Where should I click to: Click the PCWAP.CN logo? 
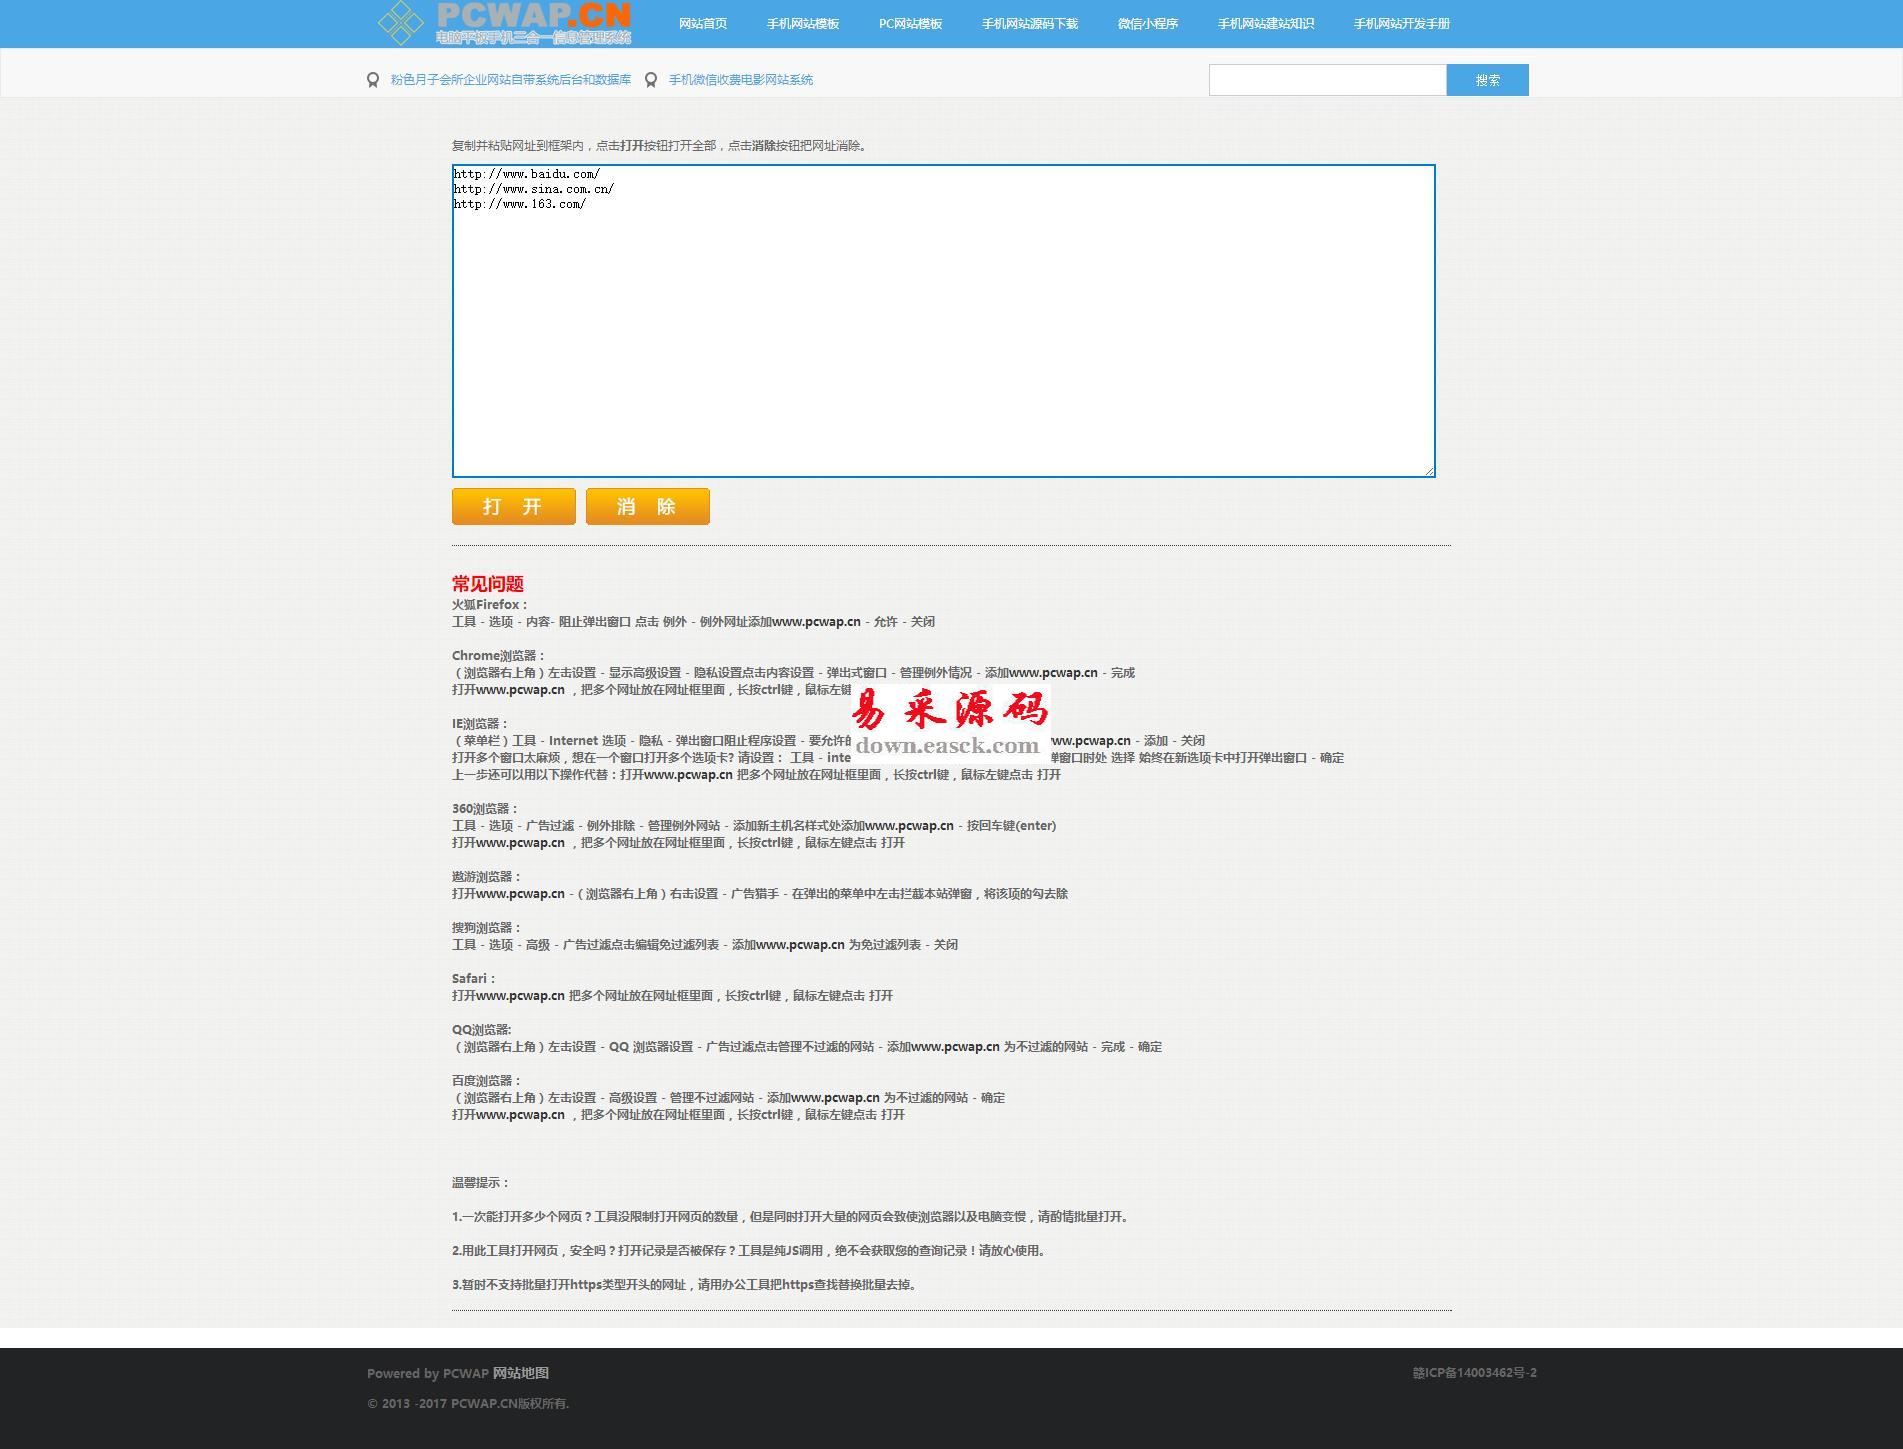coord(505,23)
